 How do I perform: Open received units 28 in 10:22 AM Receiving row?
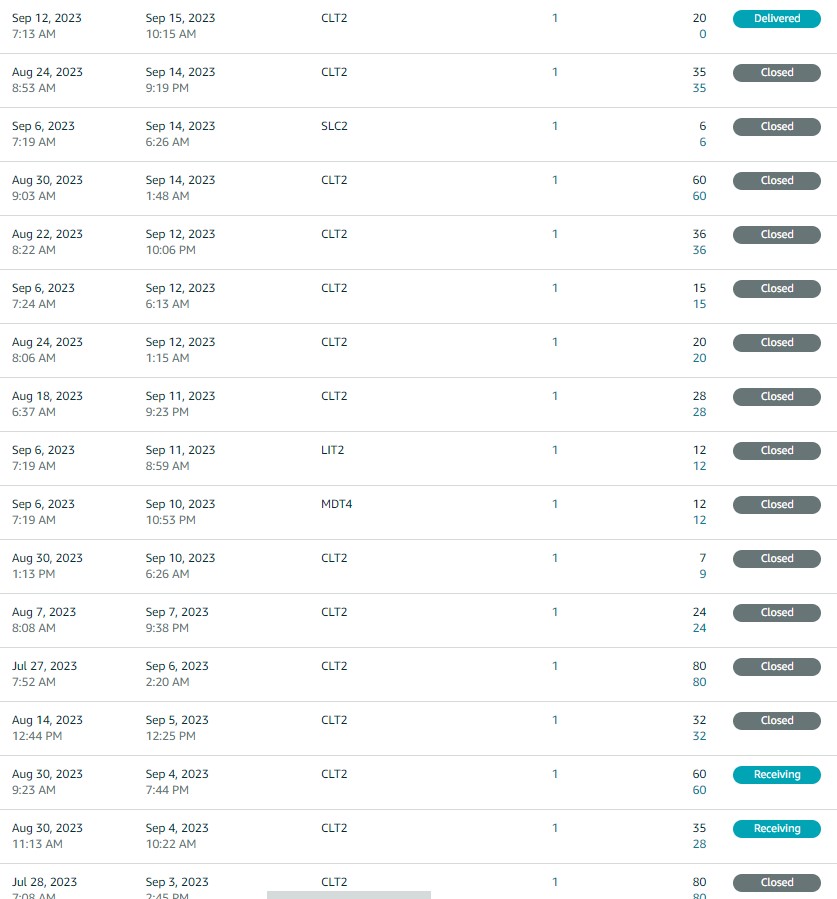pos(699,845)
